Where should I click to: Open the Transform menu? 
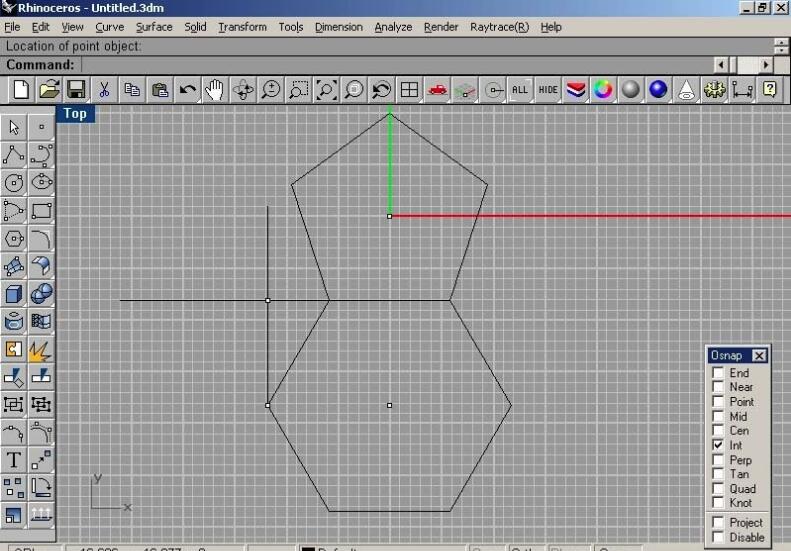point(242,27)
